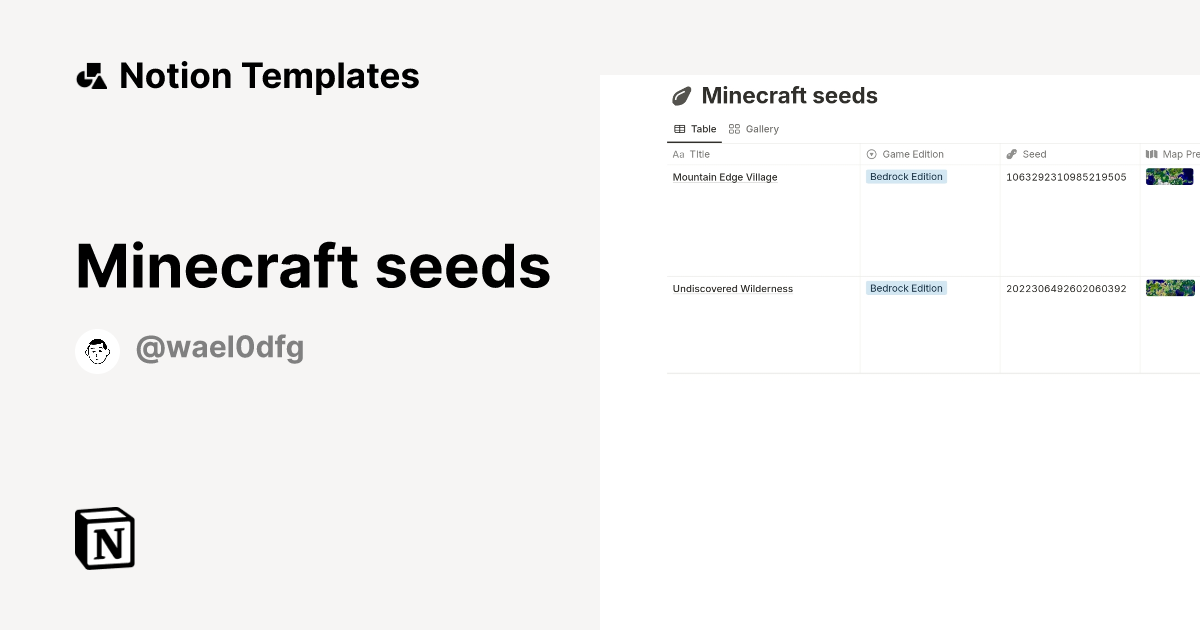Click the Table view grid icon

[680, 129]
